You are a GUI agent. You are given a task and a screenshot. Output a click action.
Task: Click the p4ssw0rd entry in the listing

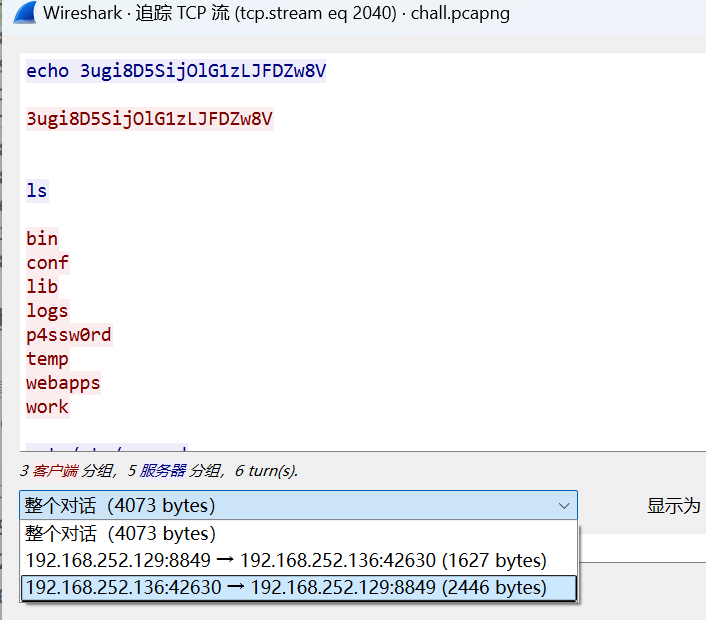(x=69, y=334)
